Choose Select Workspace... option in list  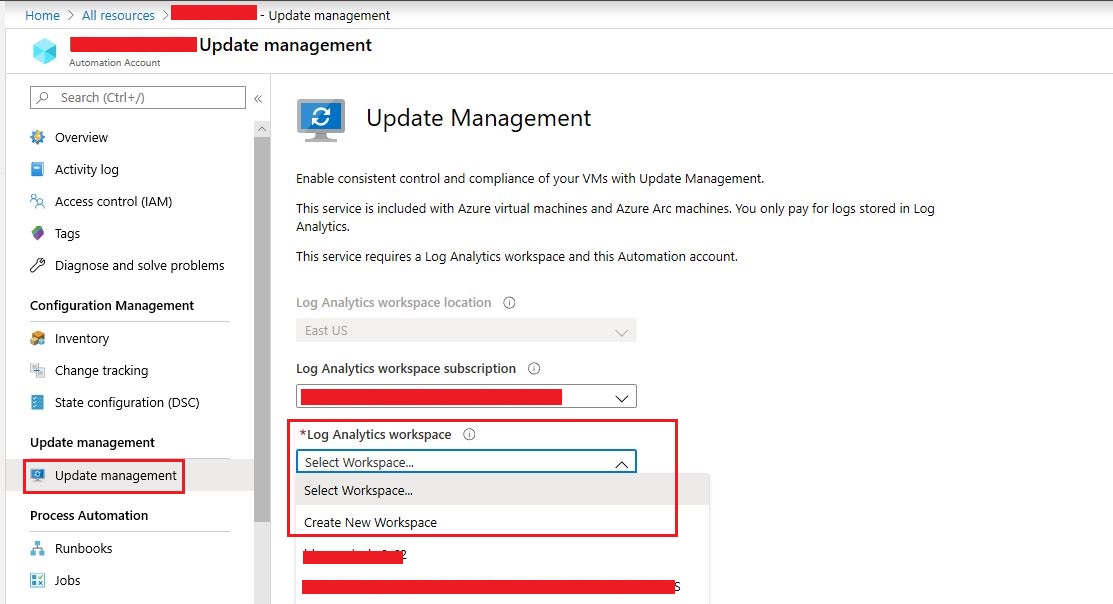click(503, 490)
